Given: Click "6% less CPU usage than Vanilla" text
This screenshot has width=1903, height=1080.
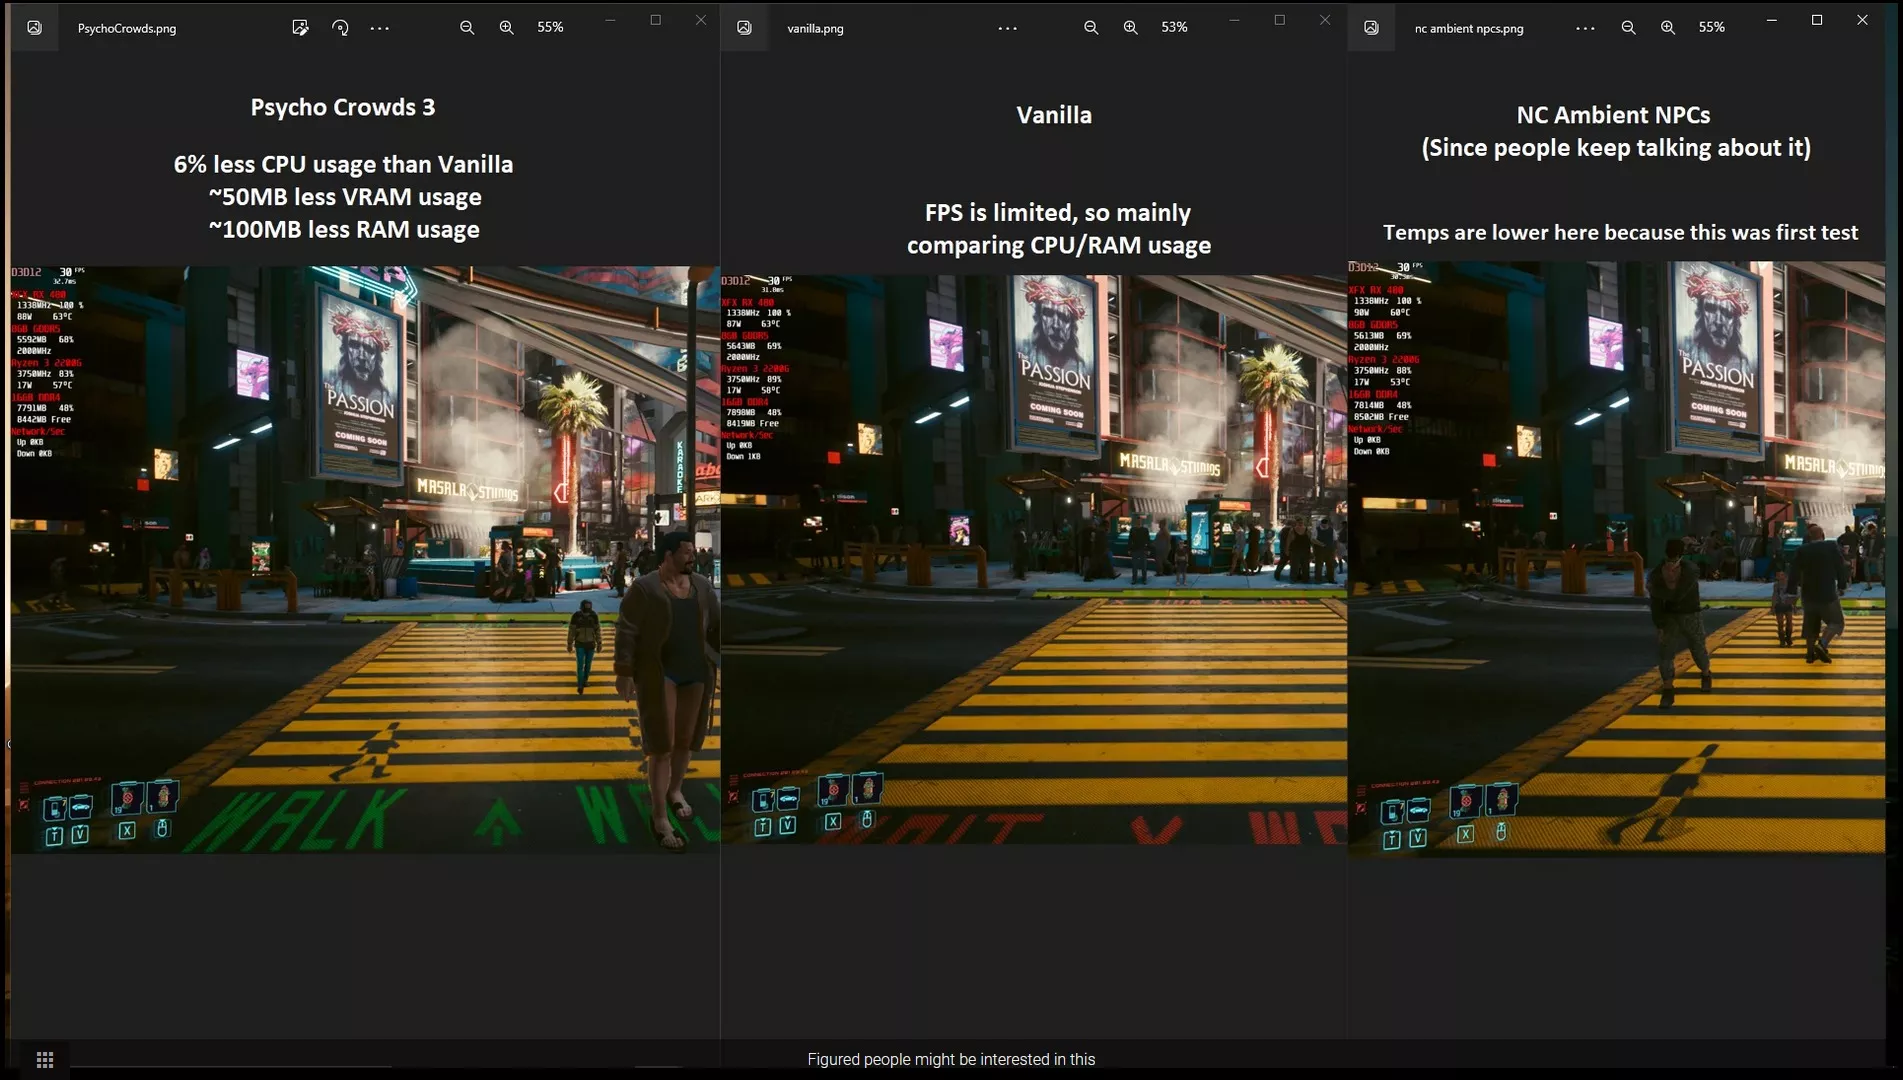Looking at the screenshot, I should (343, 164).
